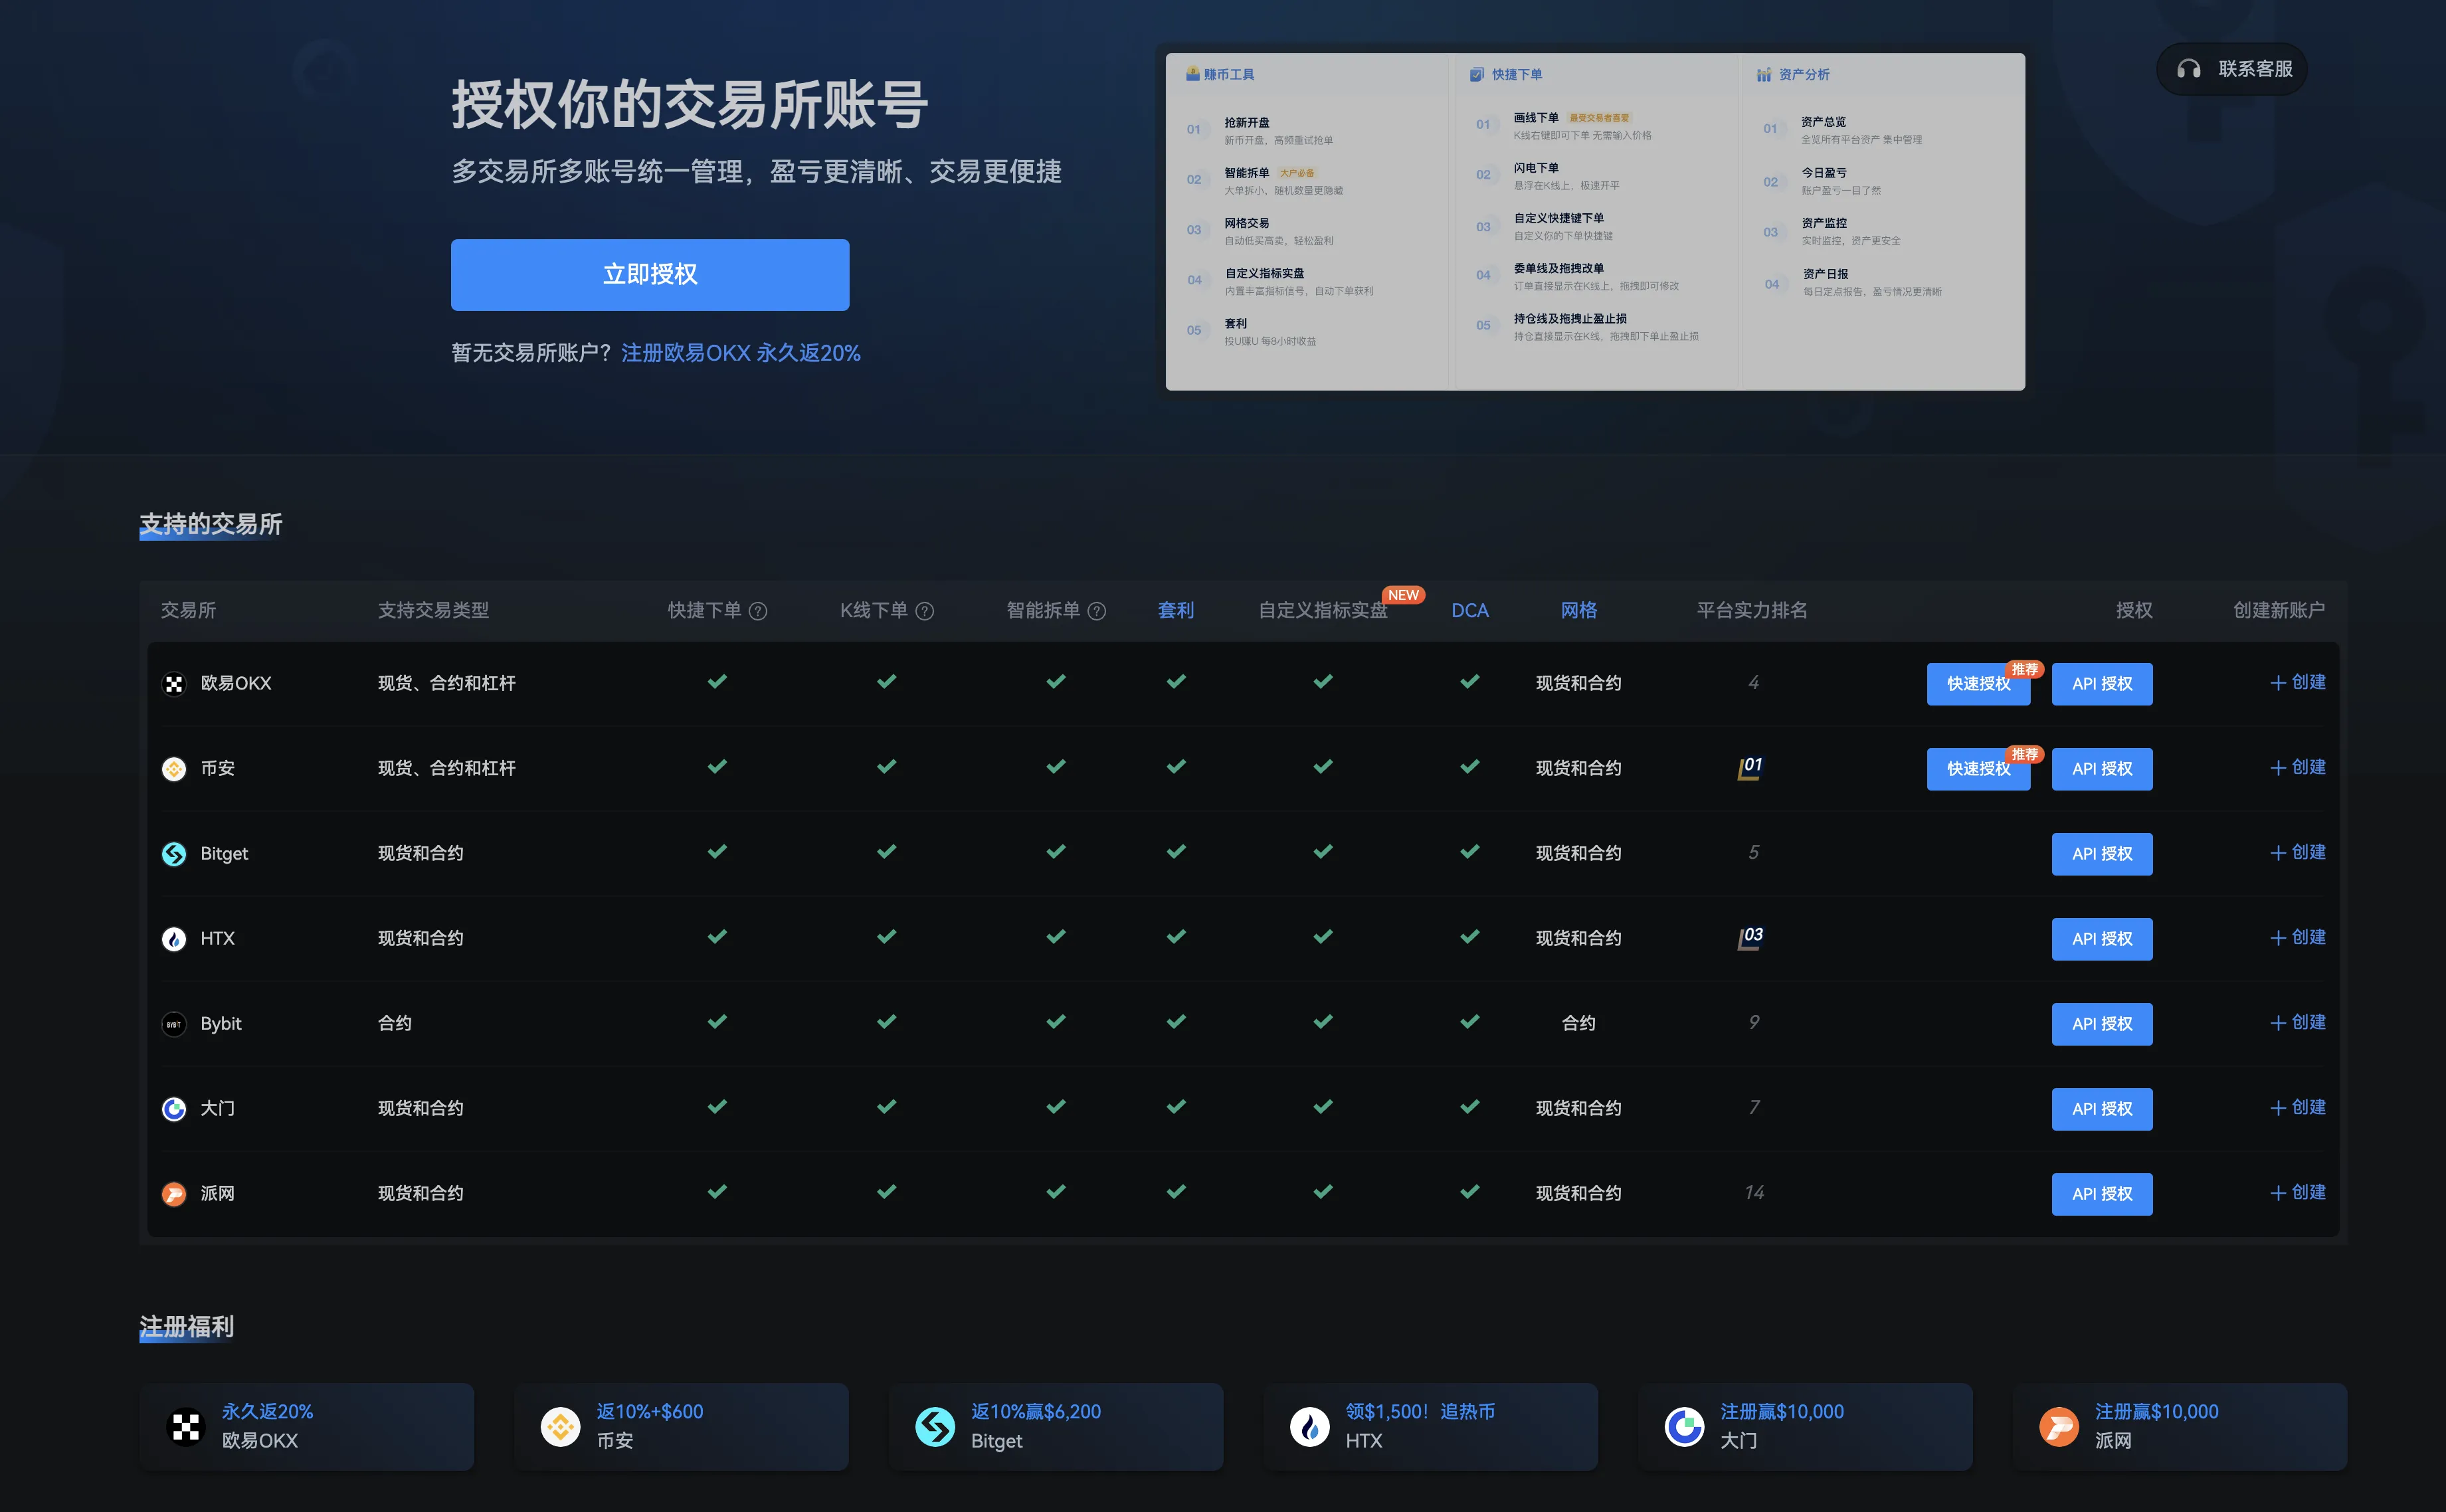2446x1512 pixels.
Task: Click the 智能拆单 help question icon
Action: click(x=1097, y=611)
